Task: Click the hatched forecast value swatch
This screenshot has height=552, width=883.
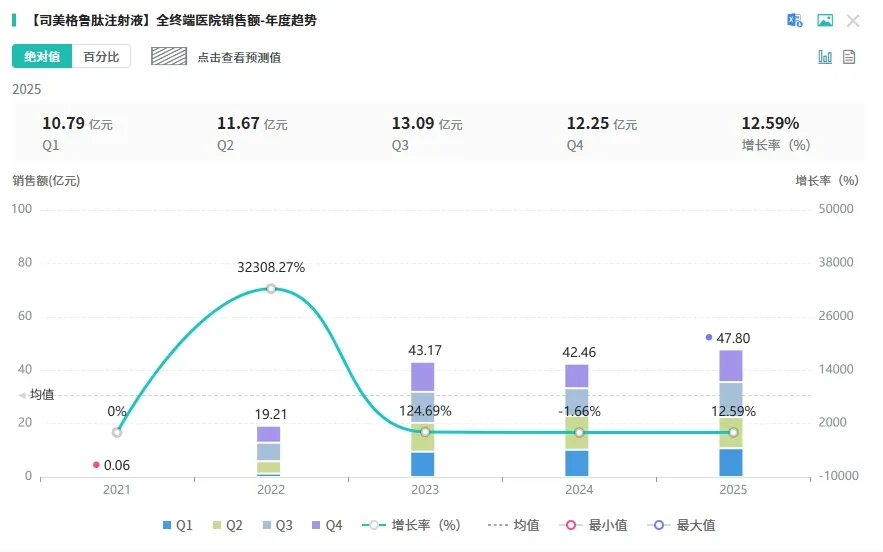Action: click(x=169, y=56)
